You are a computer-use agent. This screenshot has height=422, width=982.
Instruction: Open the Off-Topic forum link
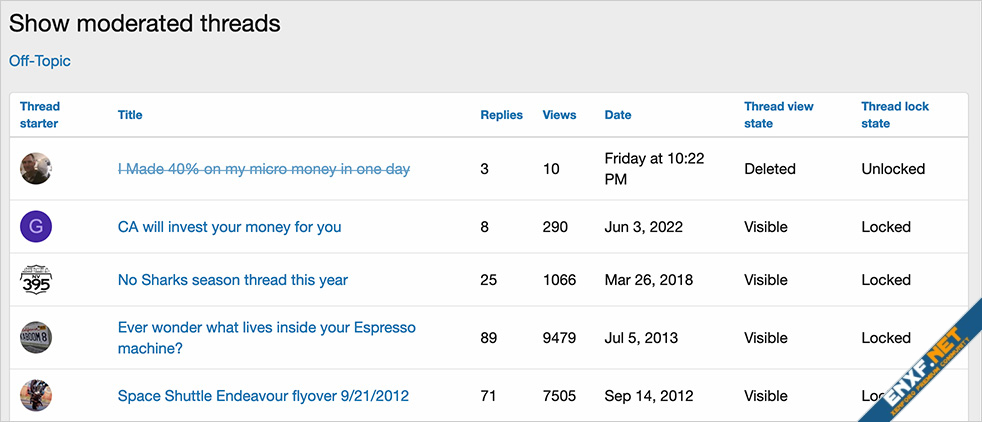pos(40,61)
